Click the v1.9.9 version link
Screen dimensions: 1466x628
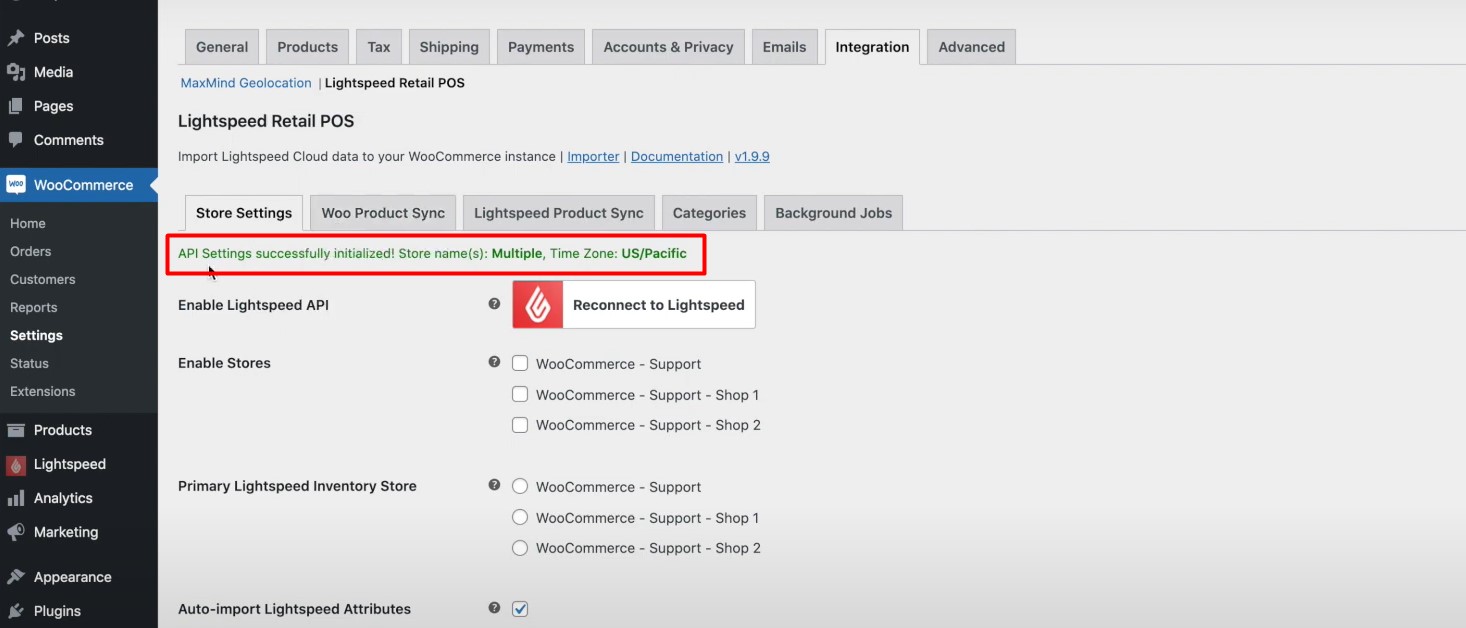pyautogui.click(x=752, y=156)
